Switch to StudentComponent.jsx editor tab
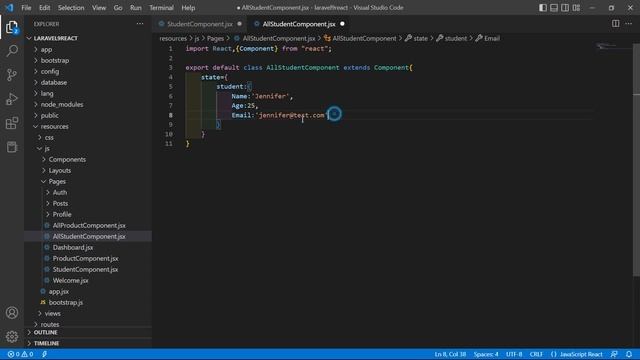This screenshot has width=640, height=360. [x=199, y=24]
